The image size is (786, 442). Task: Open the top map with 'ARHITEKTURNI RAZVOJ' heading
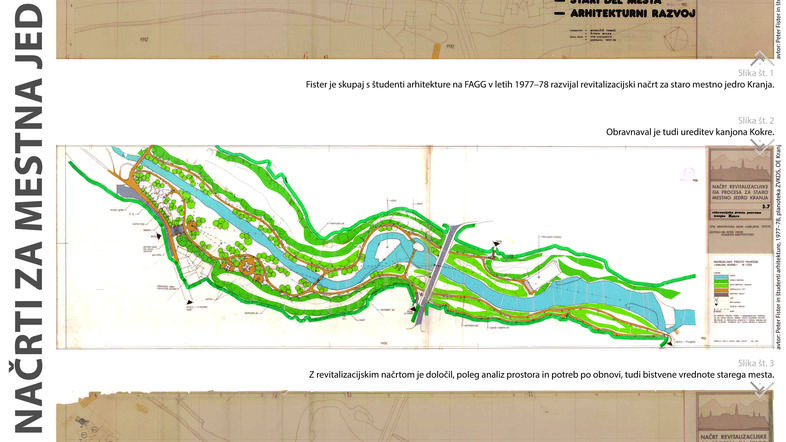(x=400, y=28)
